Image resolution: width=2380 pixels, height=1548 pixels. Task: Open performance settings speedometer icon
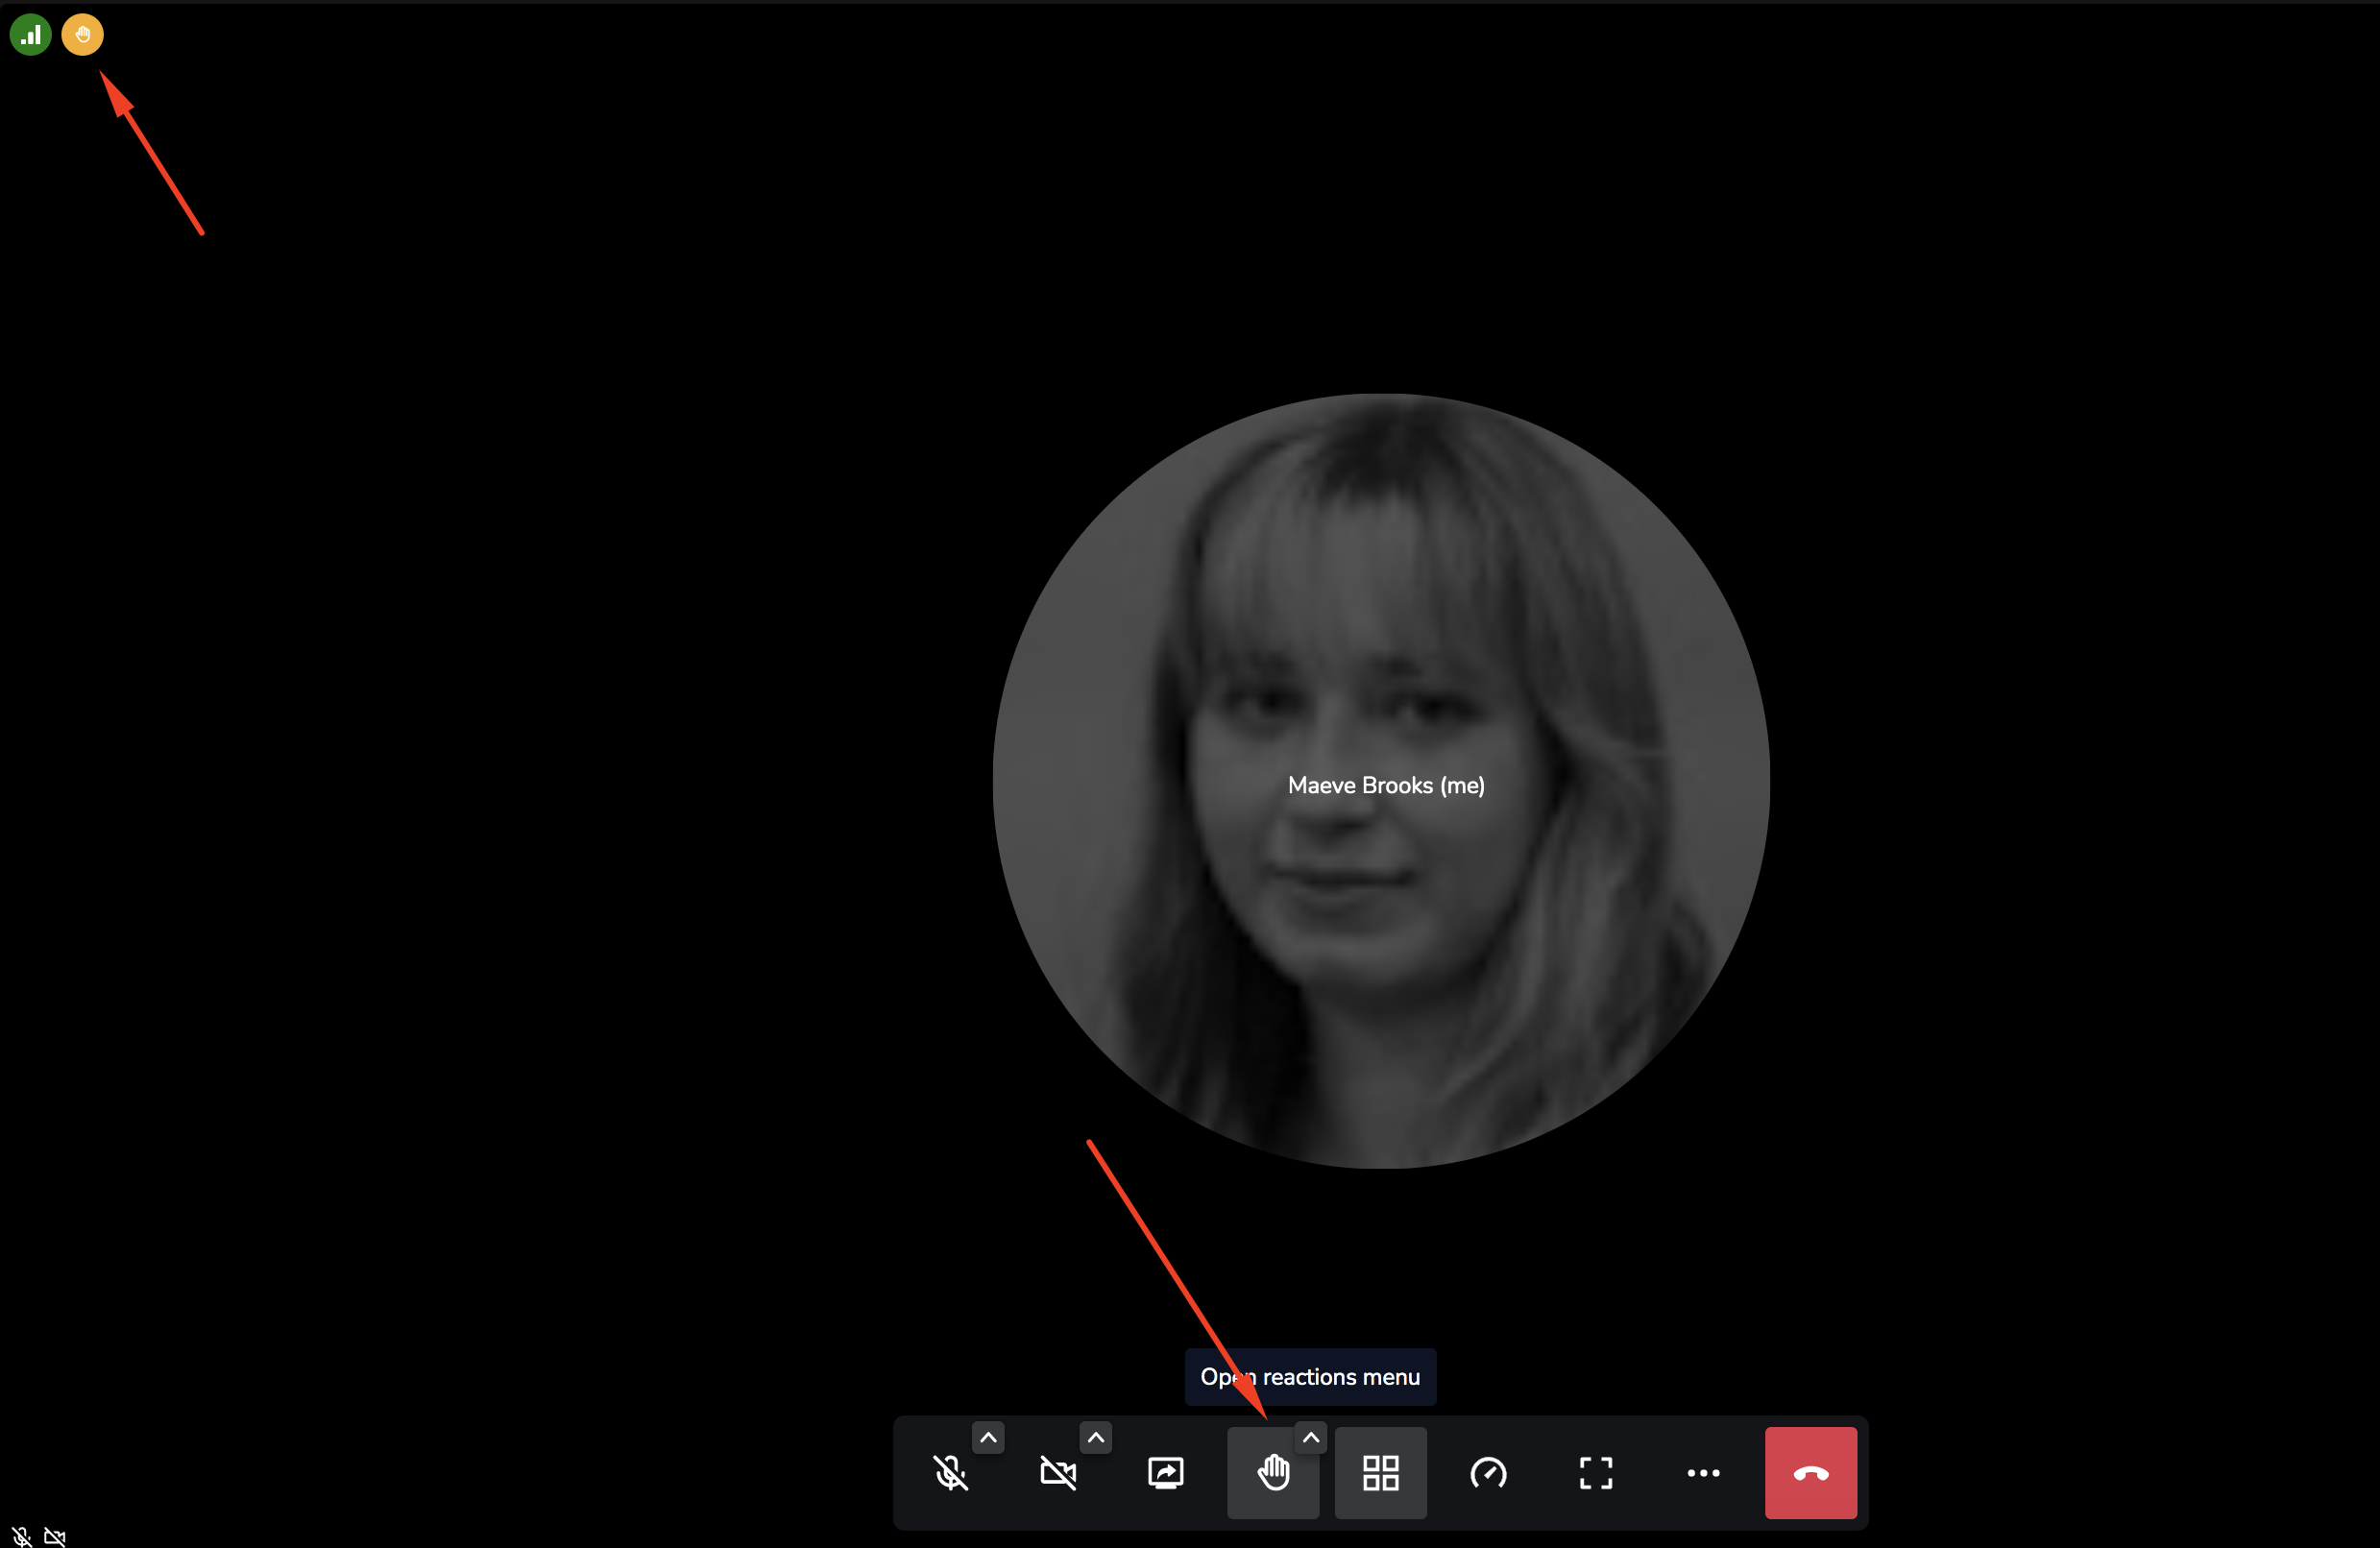point(1488,1472)
